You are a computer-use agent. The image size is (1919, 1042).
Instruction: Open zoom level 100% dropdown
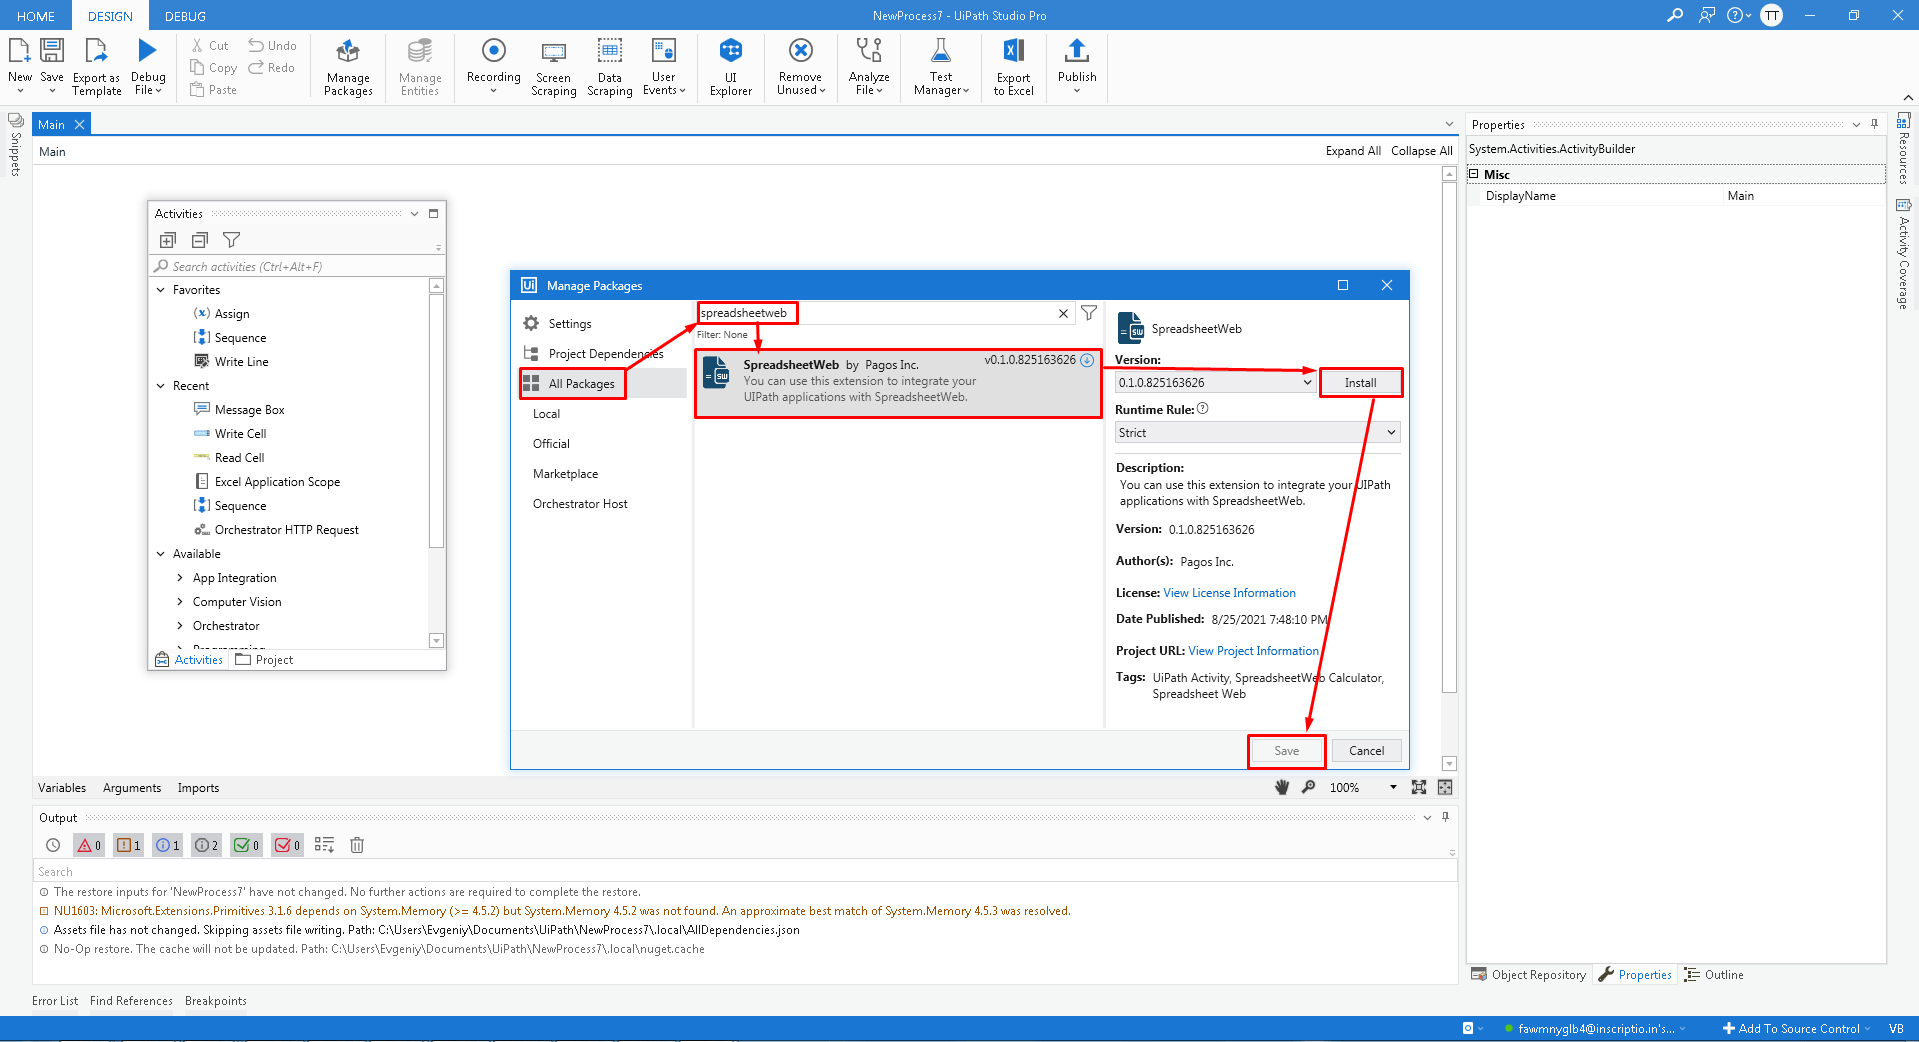pyautogui.click(x=1393, y=787)
